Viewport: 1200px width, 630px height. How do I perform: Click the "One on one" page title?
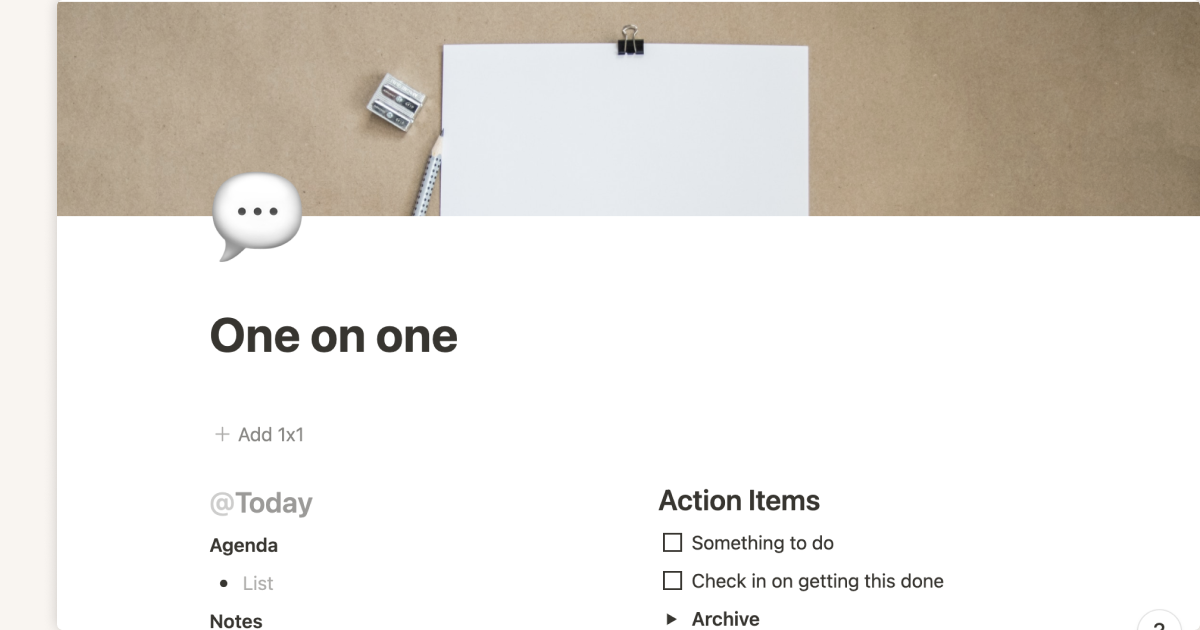(x=334, y=336)
